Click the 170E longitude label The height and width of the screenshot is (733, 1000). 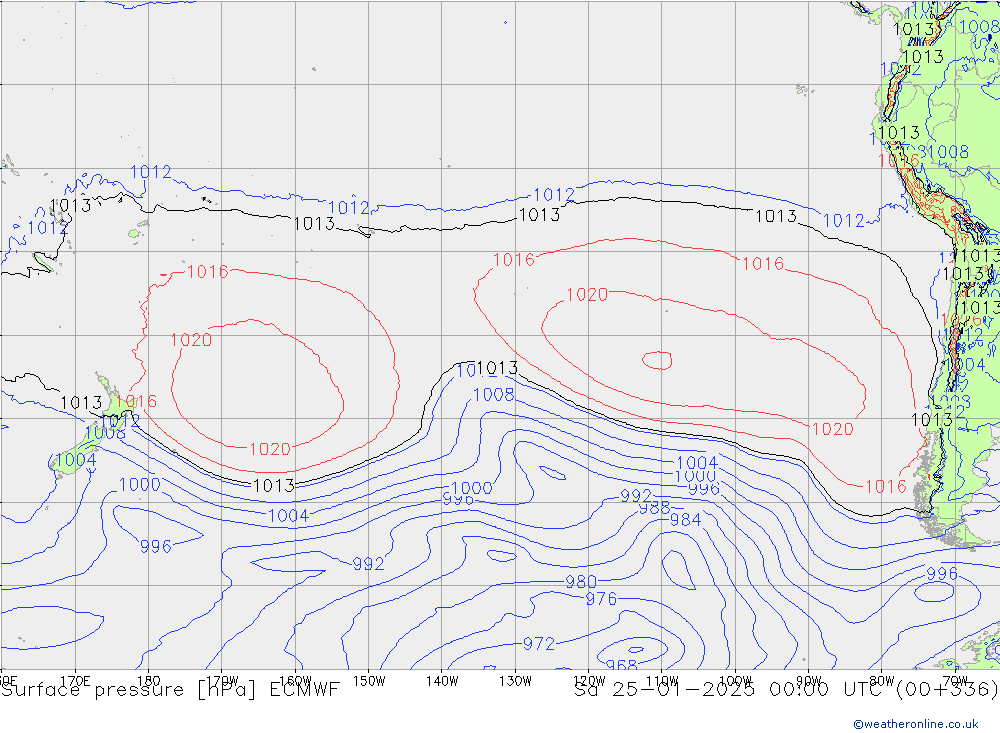(75, 680)
